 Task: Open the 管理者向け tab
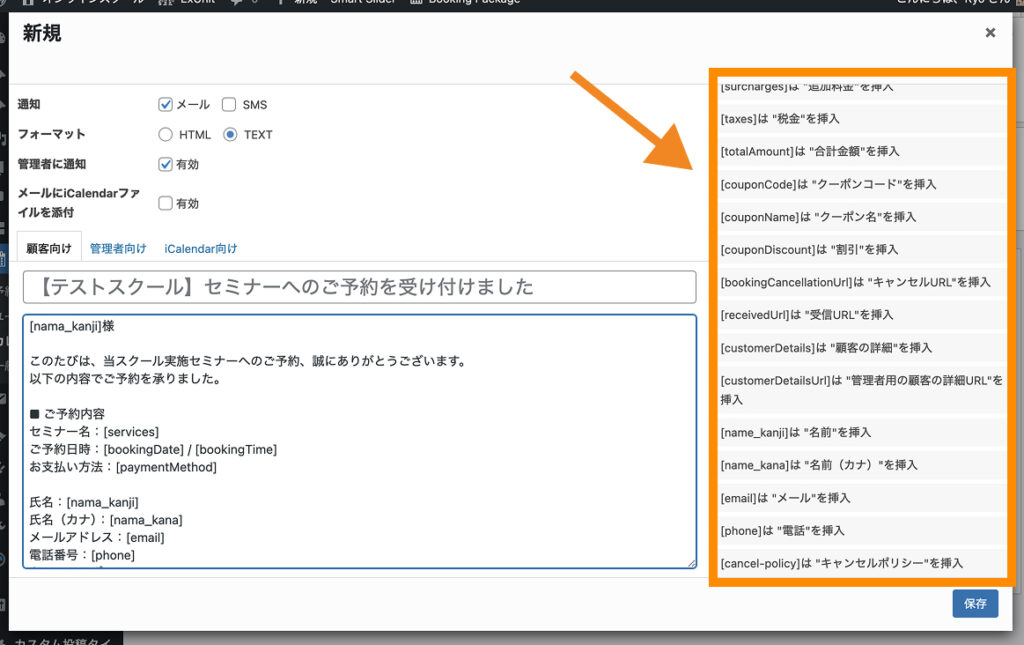pyautogui.click(x=118, y=248)
